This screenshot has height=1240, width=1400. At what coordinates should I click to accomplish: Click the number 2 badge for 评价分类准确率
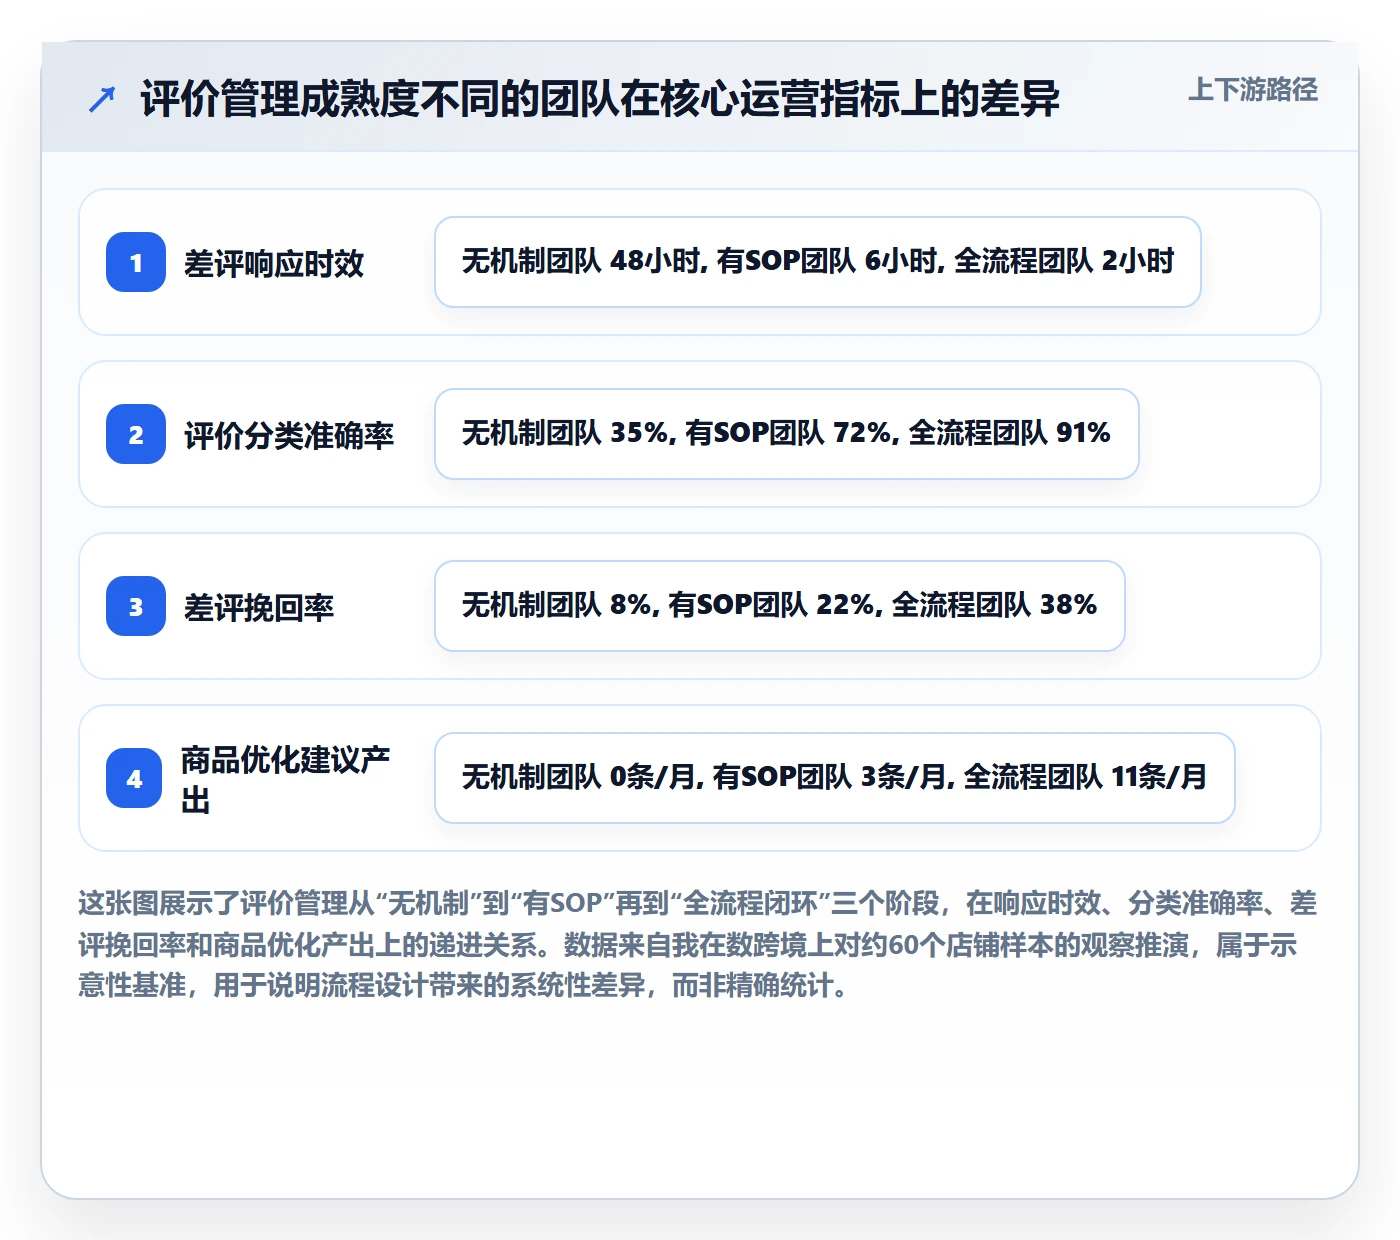pyautogui.click(x=136, y=434)
